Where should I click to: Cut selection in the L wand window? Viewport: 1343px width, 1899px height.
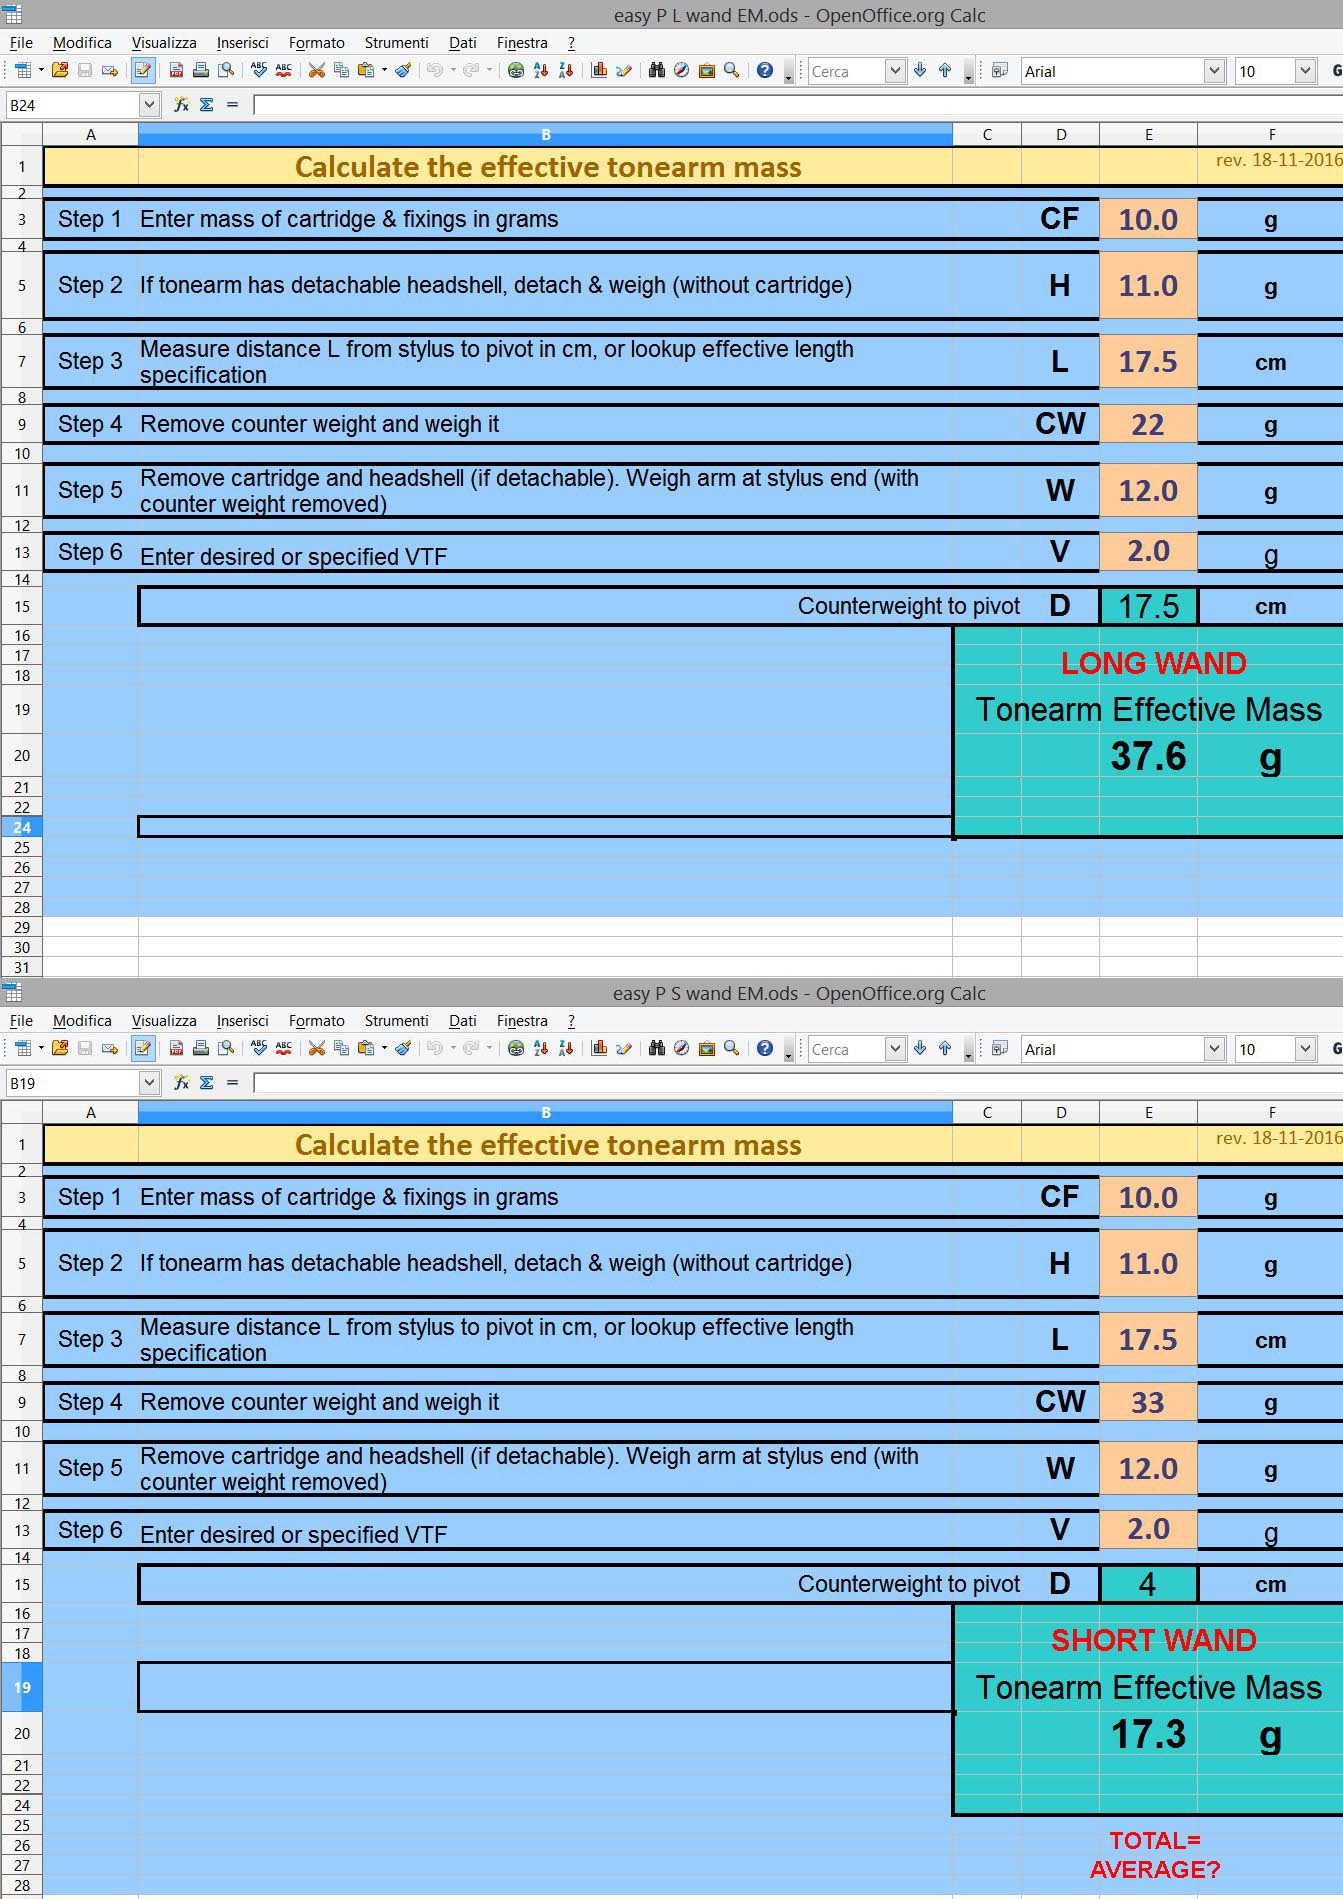[x=317, y=71]
